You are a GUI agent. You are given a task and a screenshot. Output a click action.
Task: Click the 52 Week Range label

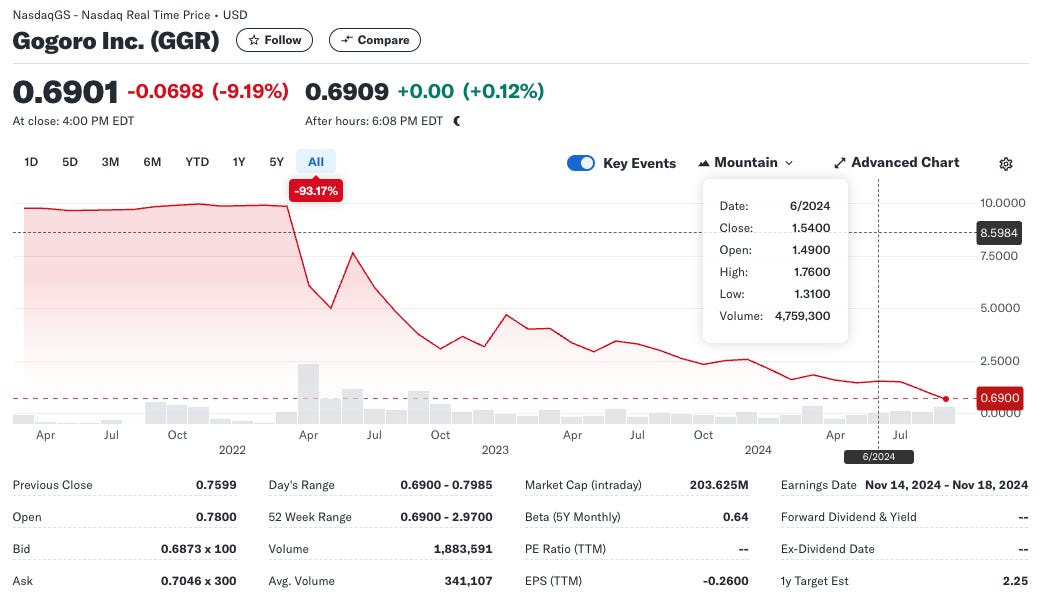click(310, 517)
